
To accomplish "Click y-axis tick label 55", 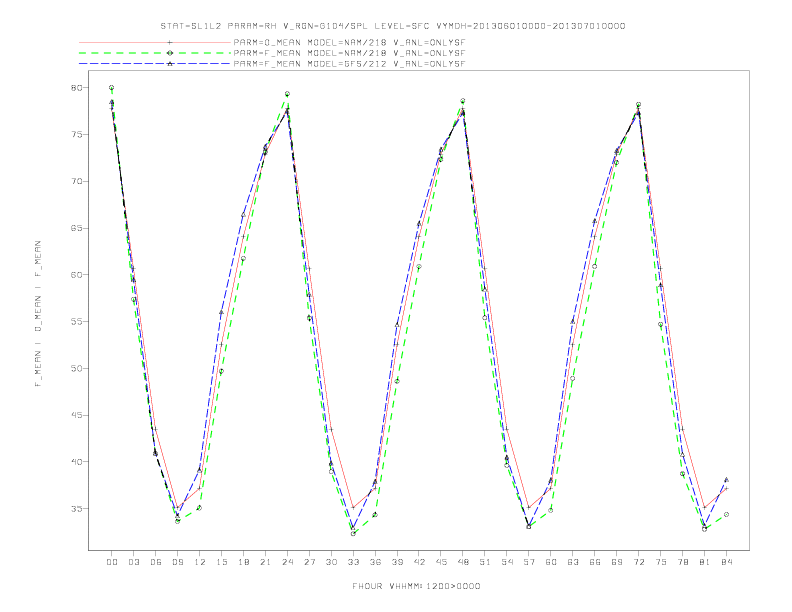I will pos(76,321).
